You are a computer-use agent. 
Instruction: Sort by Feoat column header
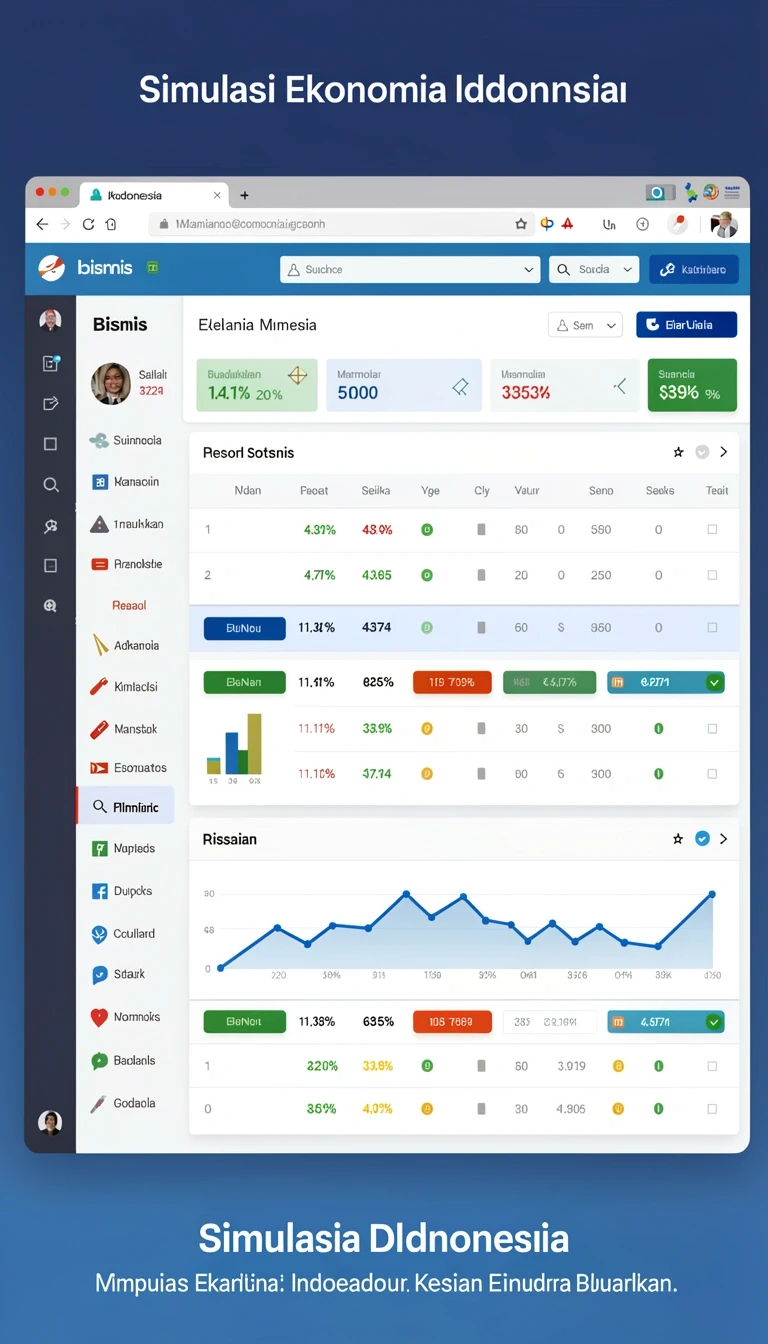coord(314,491)
